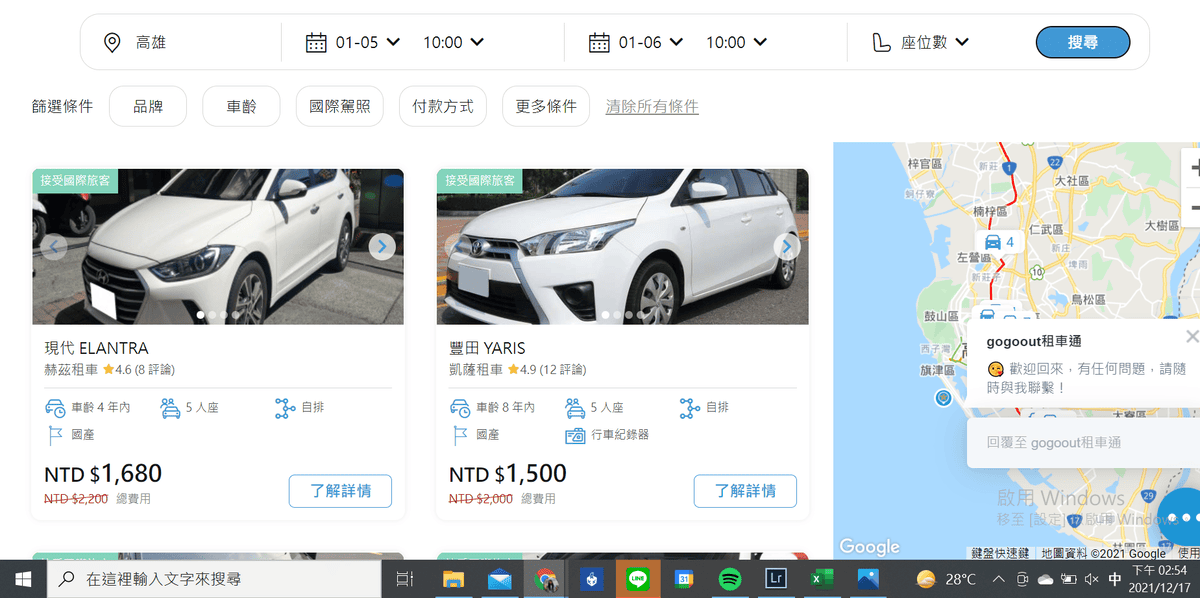Show next photo of the YARIS
The width and height of the screenshot is (1200, 598).
pyautogui.click(x=786, y=246)
